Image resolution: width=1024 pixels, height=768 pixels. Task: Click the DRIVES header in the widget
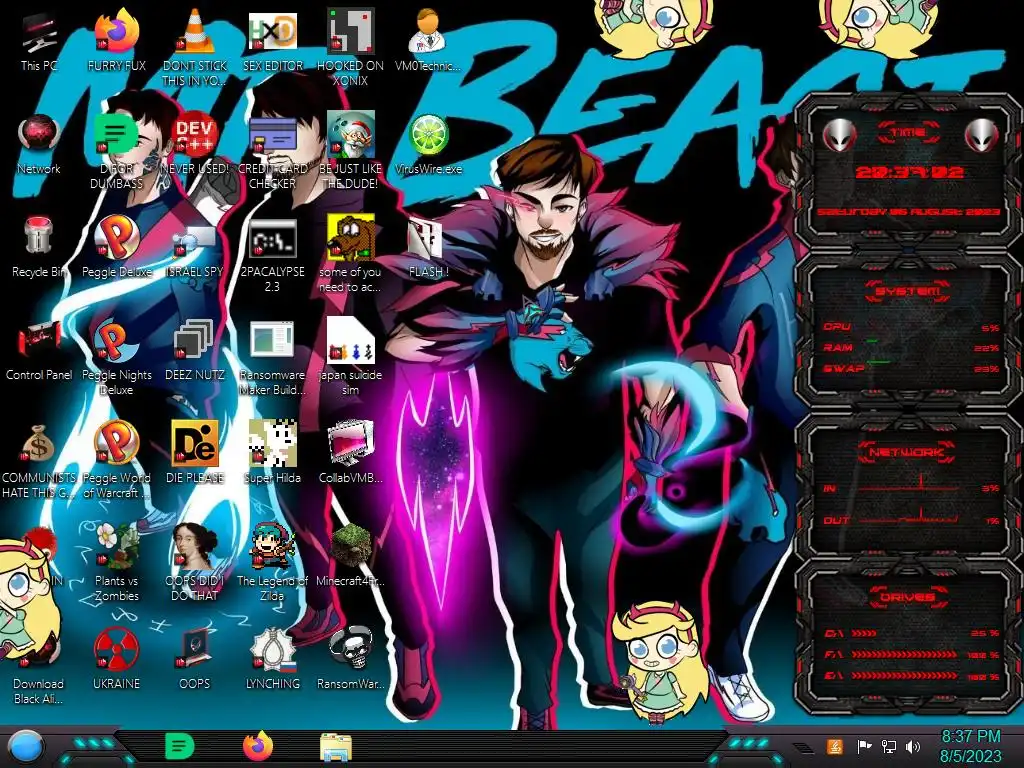click(907, 597)
